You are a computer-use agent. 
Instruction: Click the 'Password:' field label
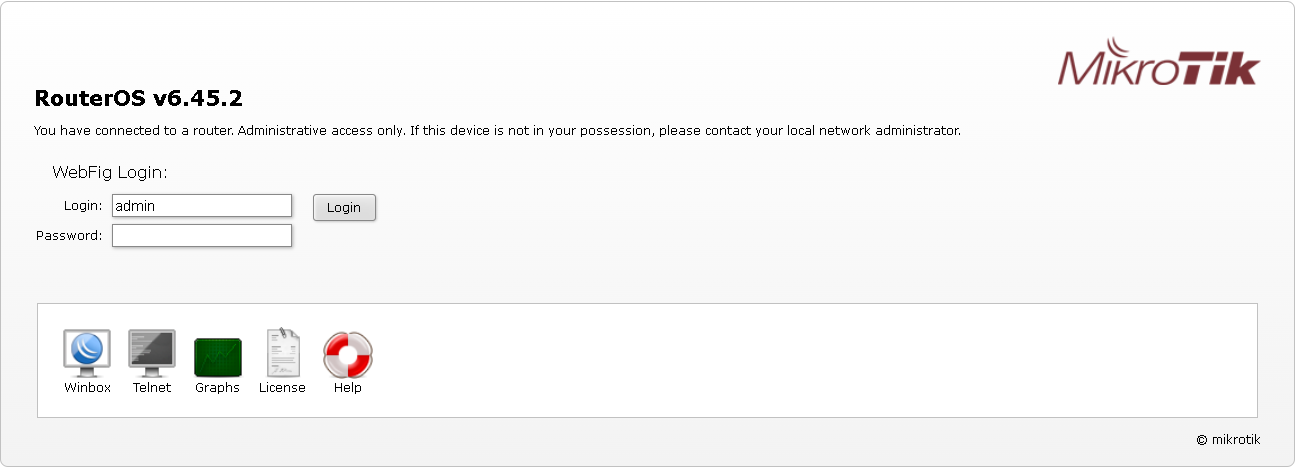tap(69, 236)
